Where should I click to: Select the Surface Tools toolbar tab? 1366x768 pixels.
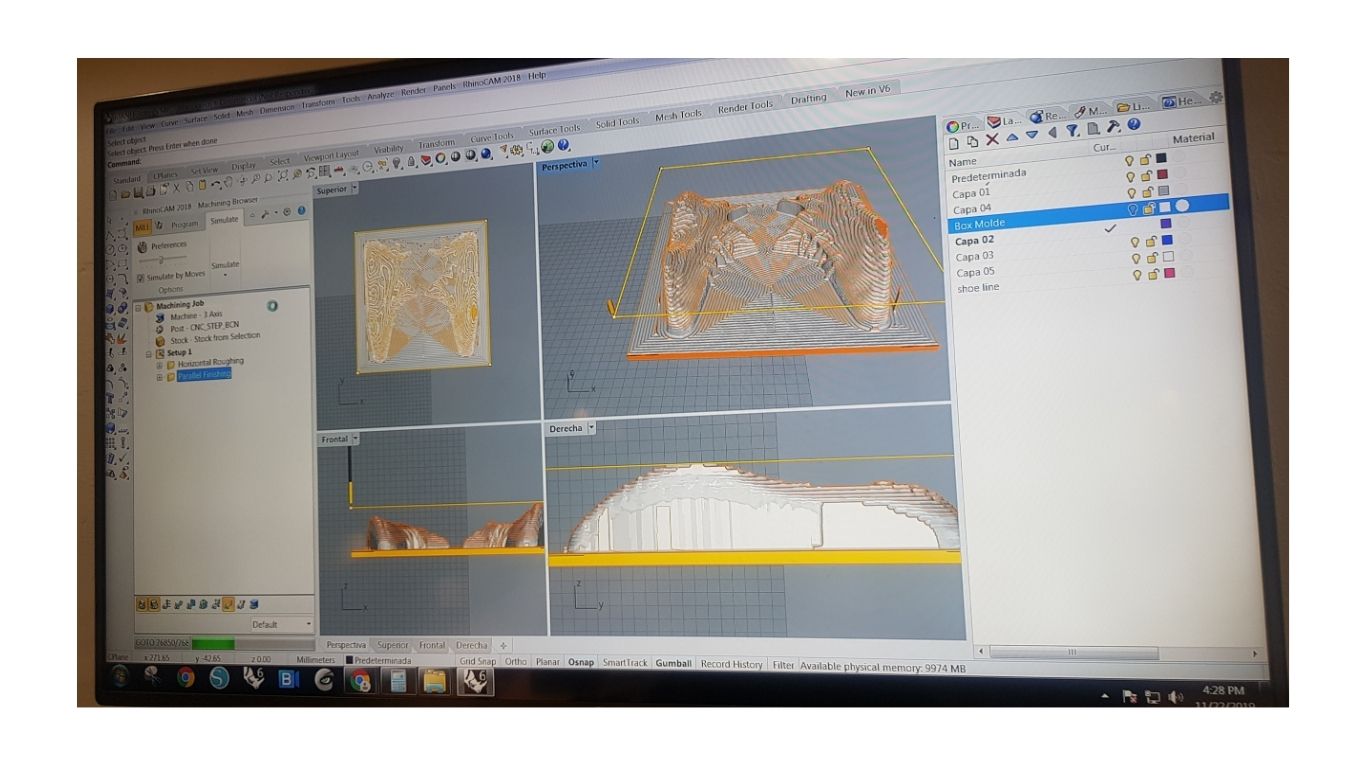(x=554, y=130)
